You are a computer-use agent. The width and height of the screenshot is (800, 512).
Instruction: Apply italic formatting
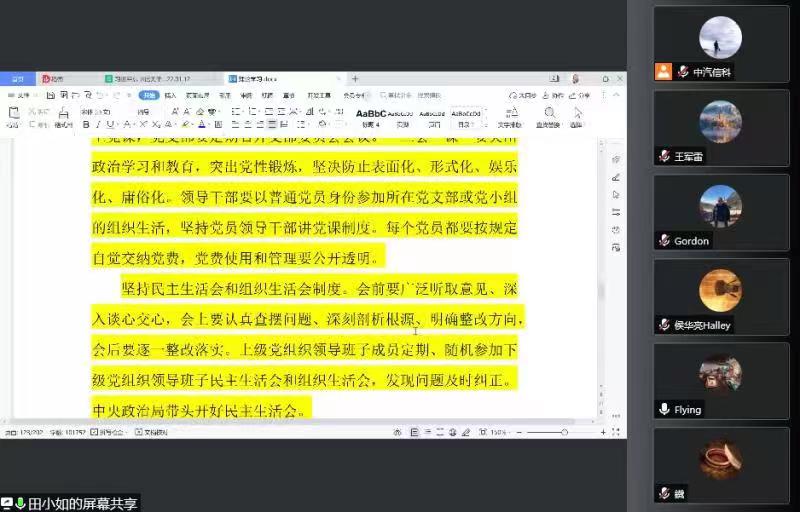click(x=98, y=125)
